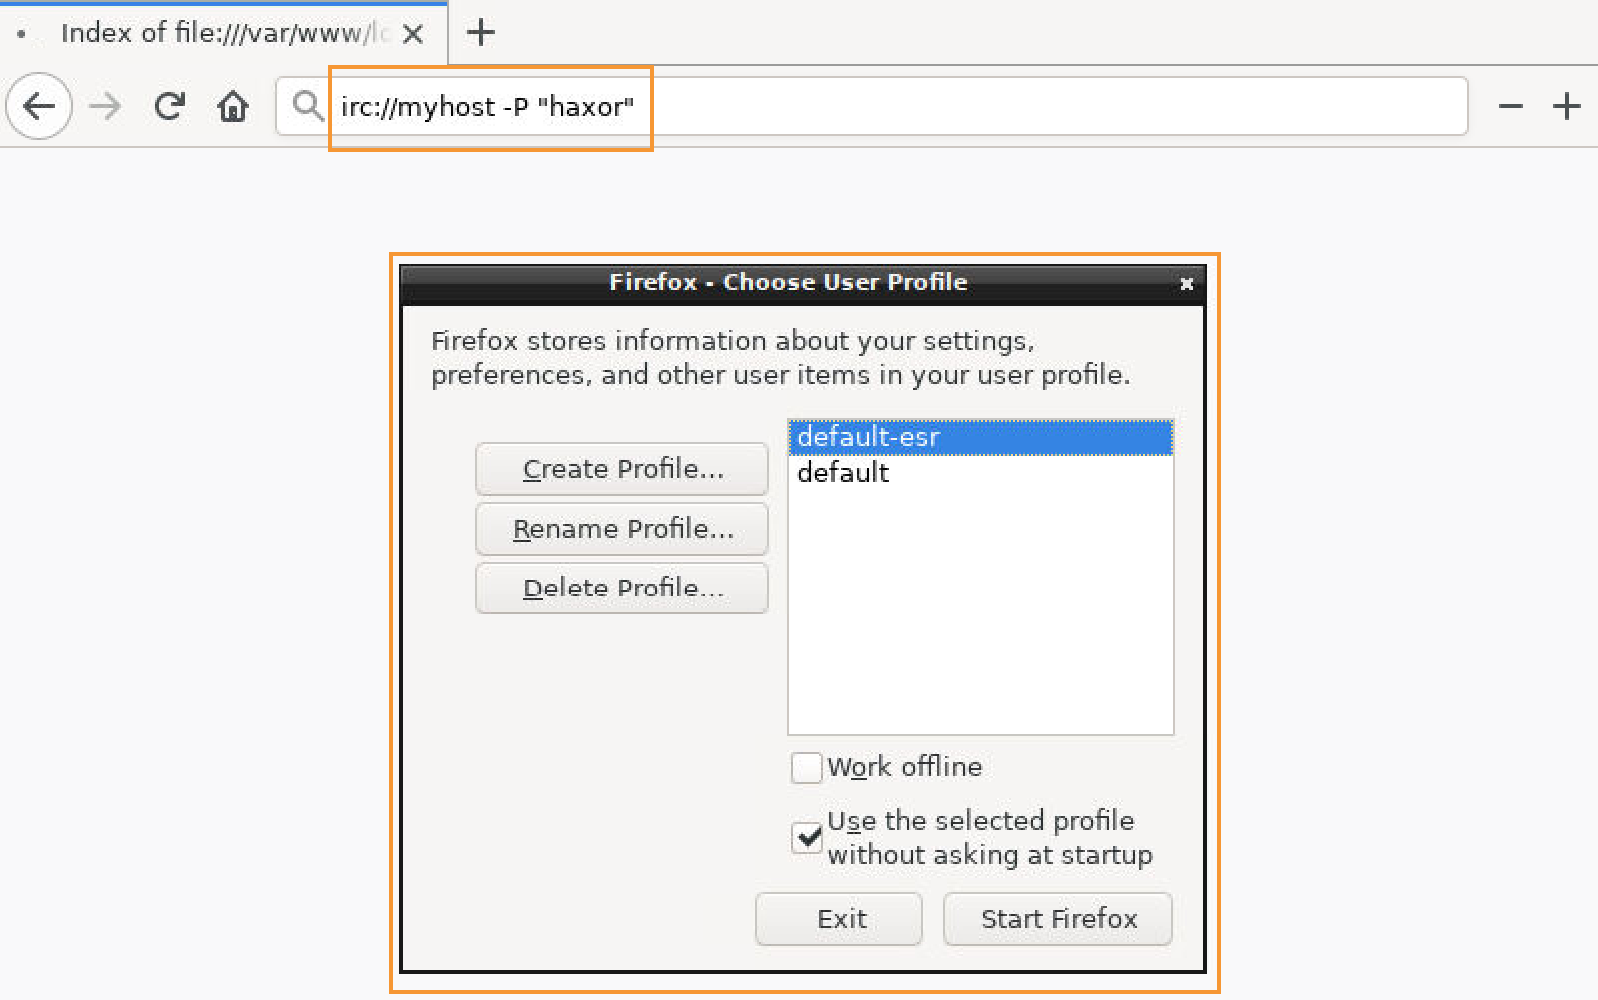Uncheck Use the selected profile checkbox
Image resolution: width=1598 pixels, height=1000 pixels.
[806, 837]
